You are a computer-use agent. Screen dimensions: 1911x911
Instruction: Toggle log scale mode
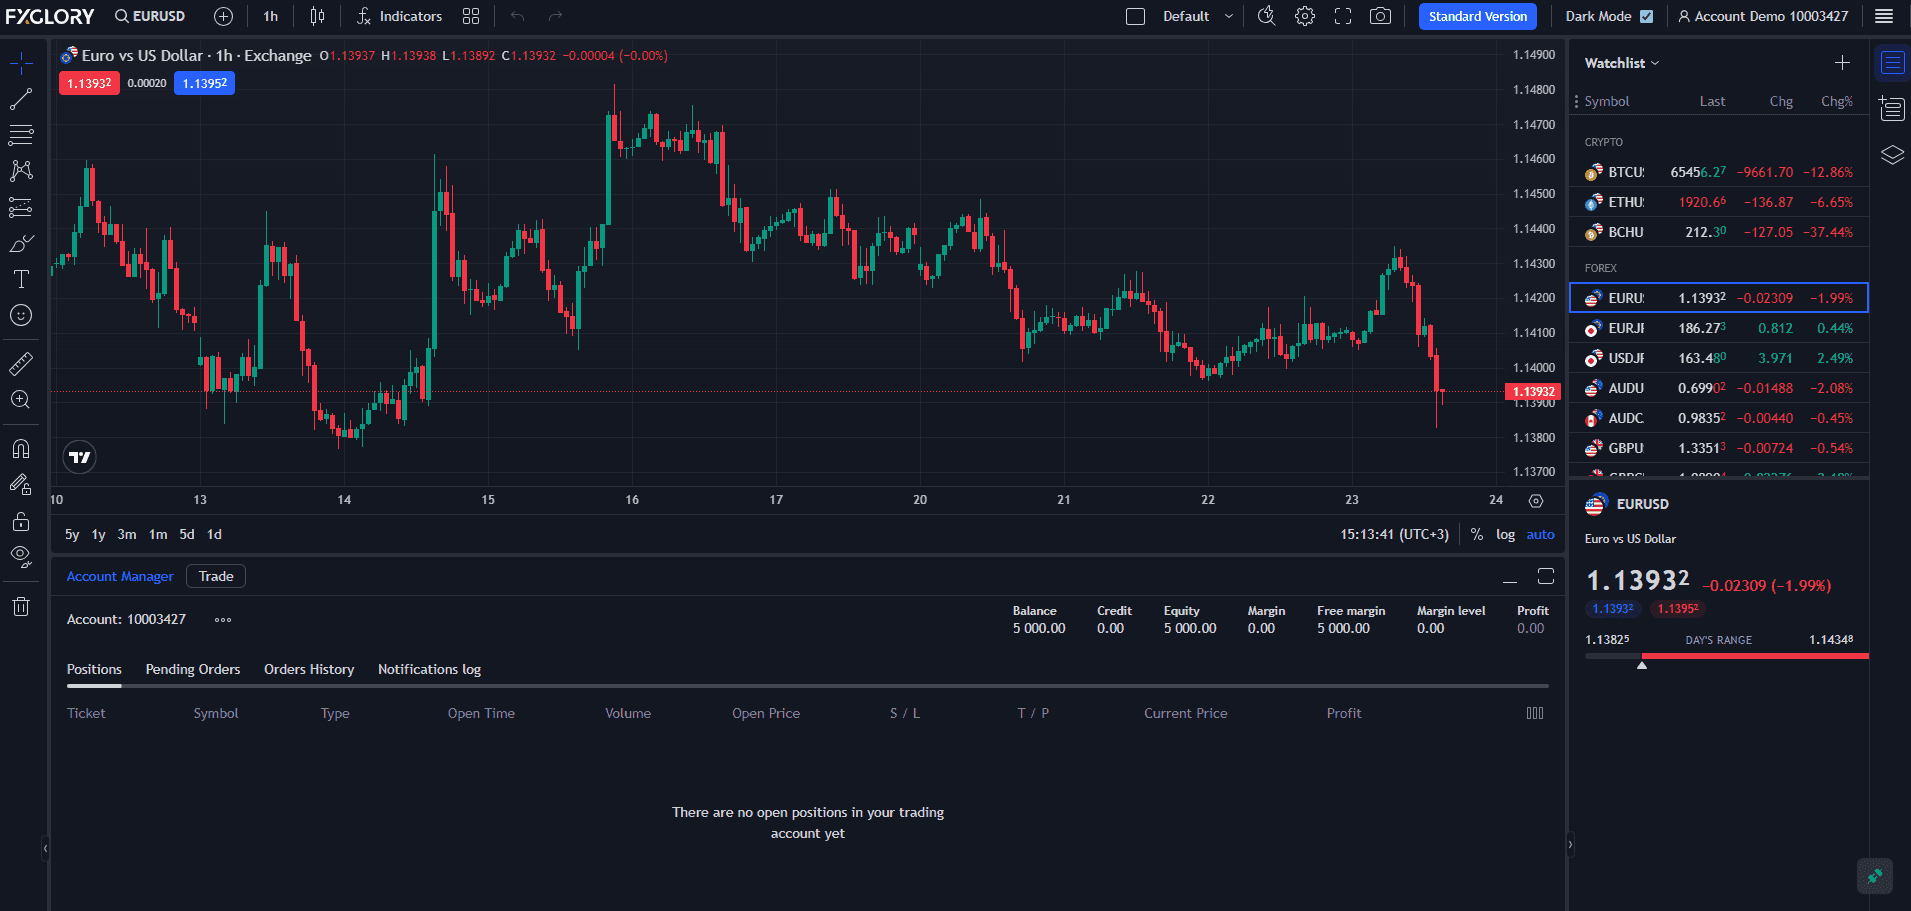click(x=1505, y=535)
